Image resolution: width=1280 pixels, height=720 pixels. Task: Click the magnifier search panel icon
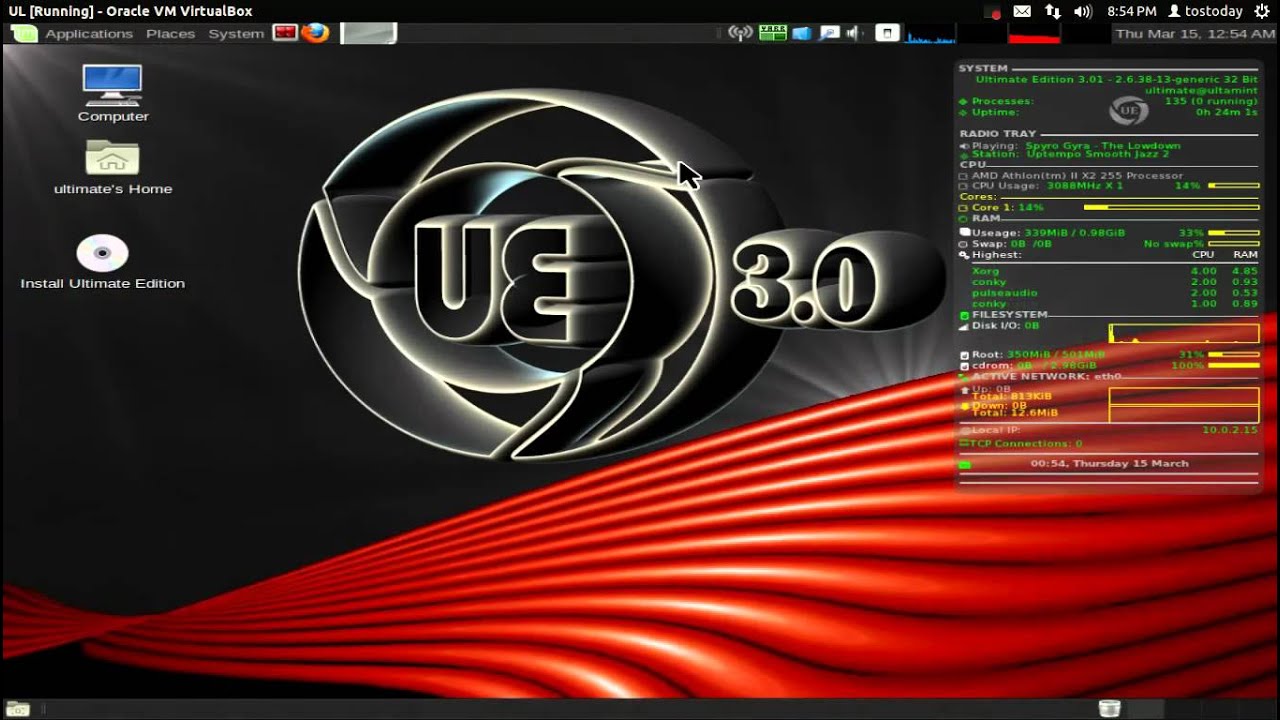click(829, 33)
